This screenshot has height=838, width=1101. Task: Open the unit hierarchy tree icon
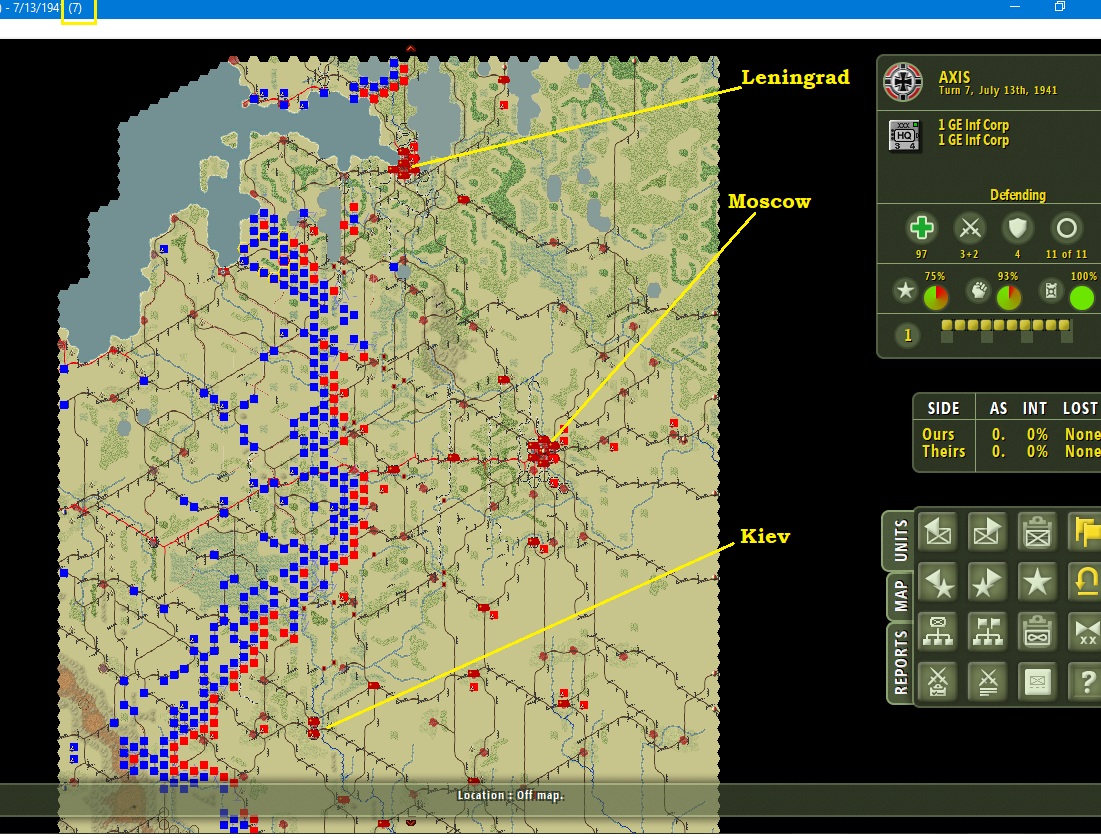pos(938,631)
